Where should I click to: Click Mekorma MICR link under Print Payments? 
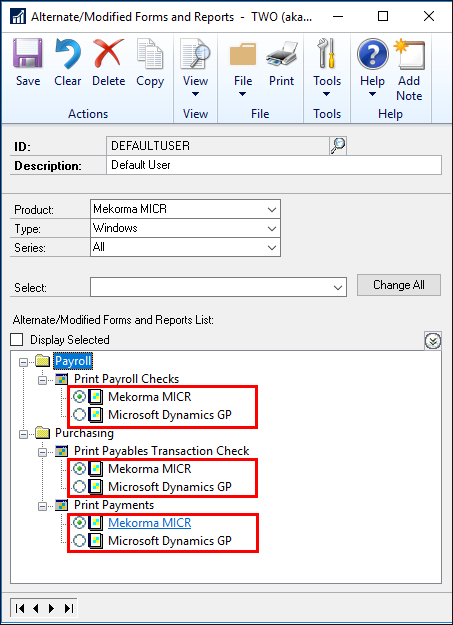(x=150, y=523)
